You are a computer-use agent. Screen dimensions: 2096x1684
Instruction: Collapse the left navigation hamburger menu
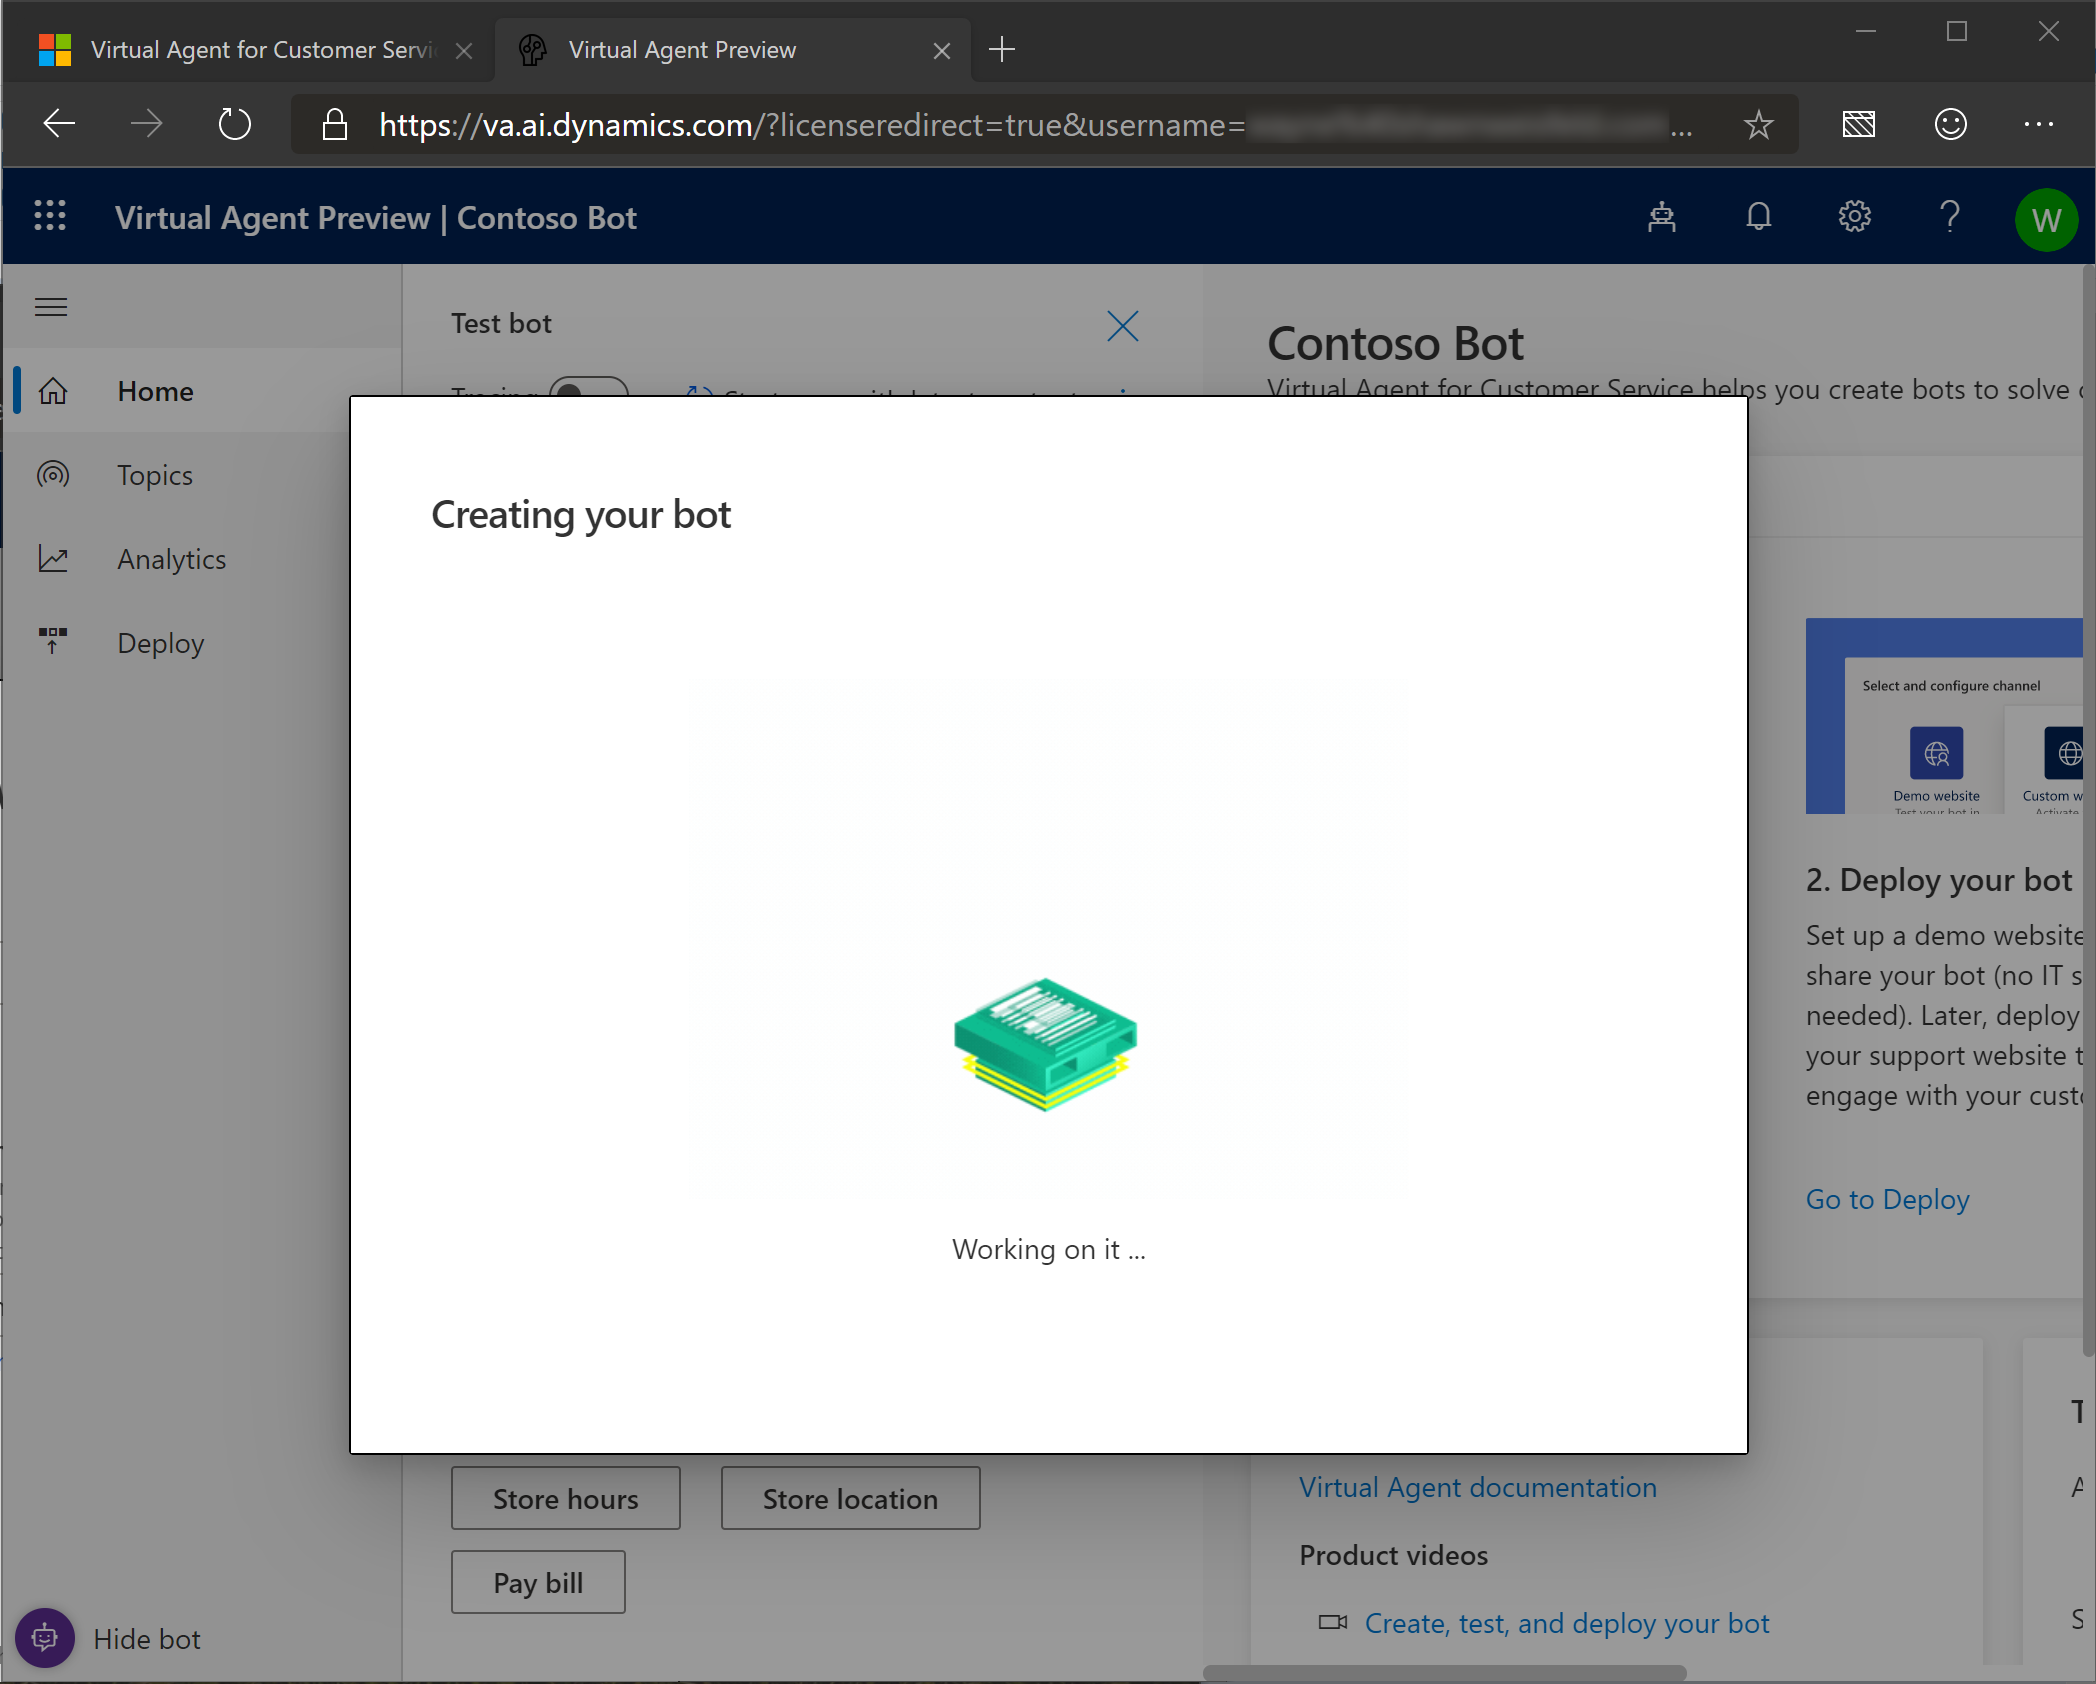51,307
